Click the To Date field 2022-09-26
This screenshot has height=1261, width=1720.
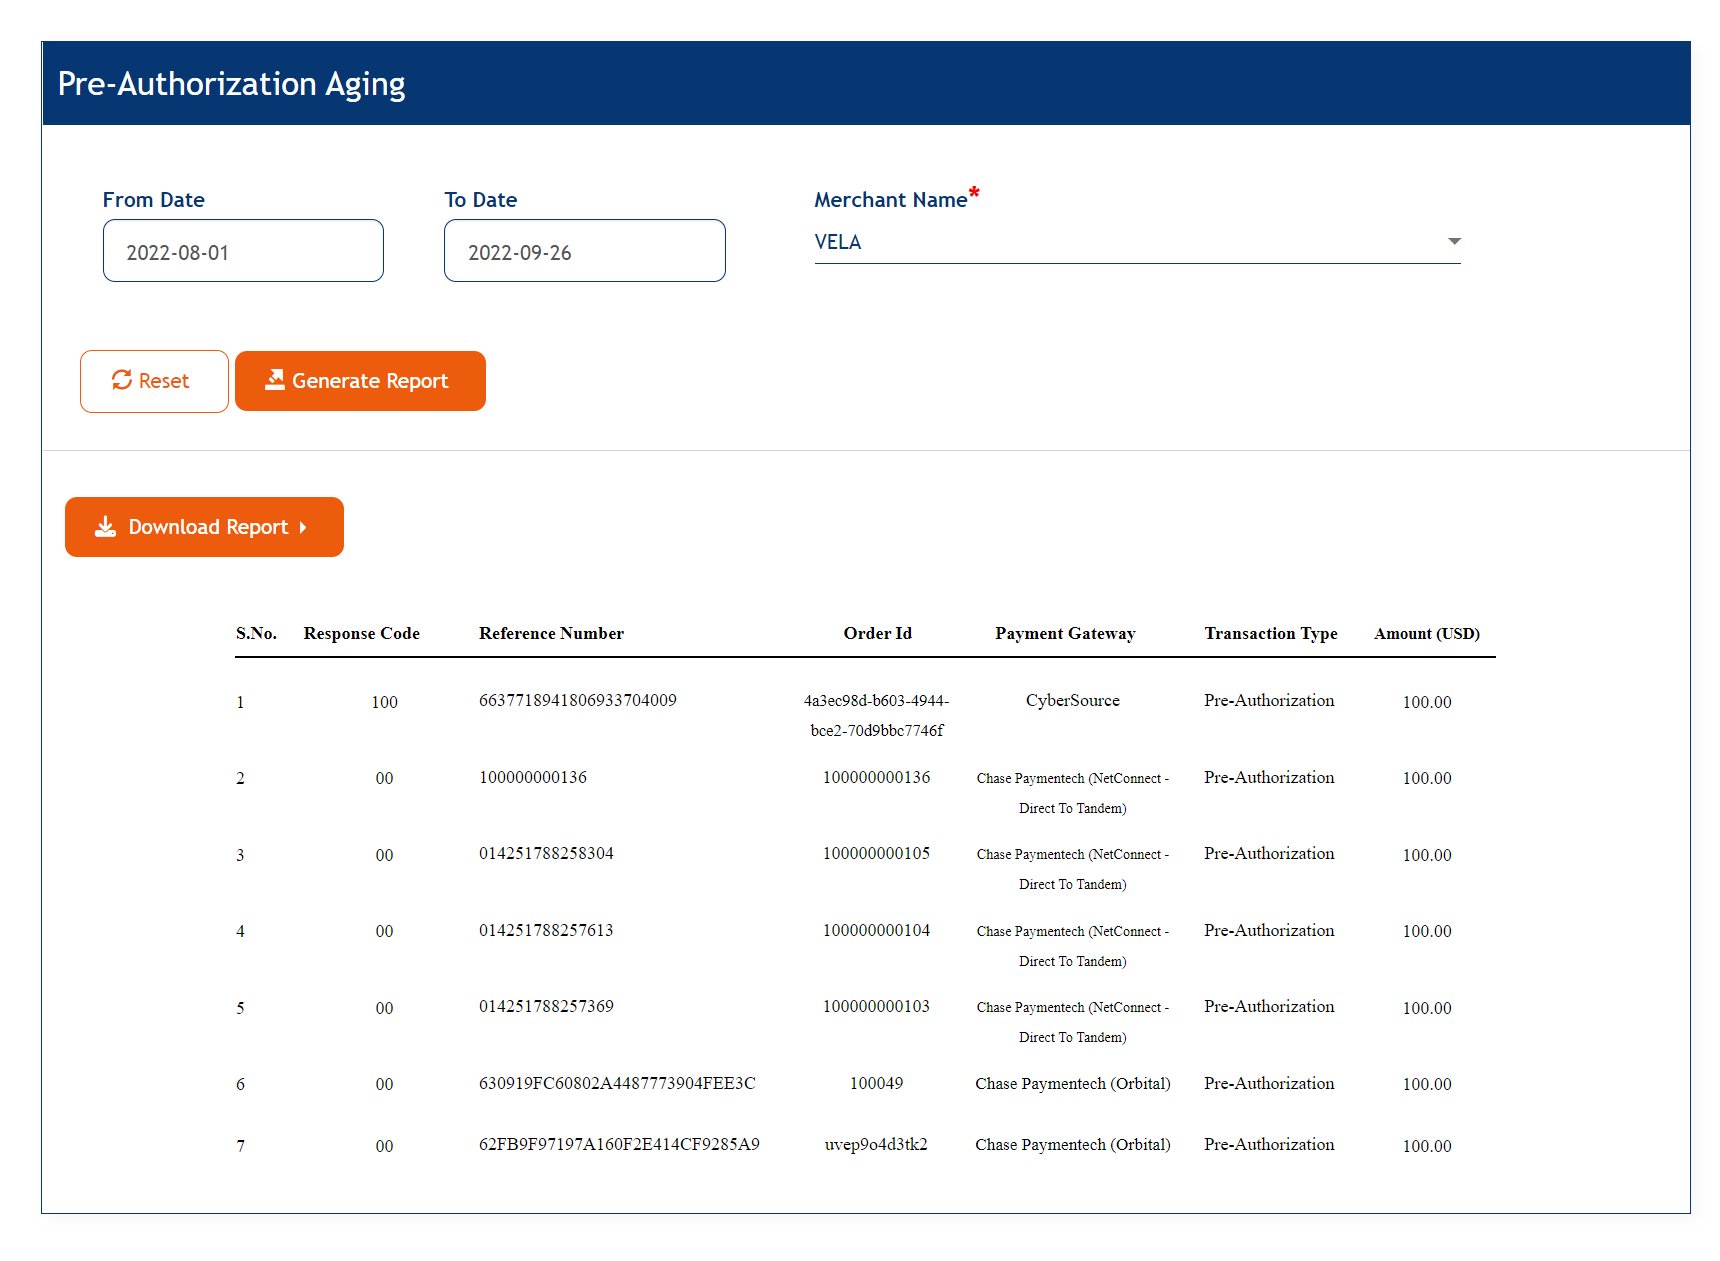(x=584, y=251)
